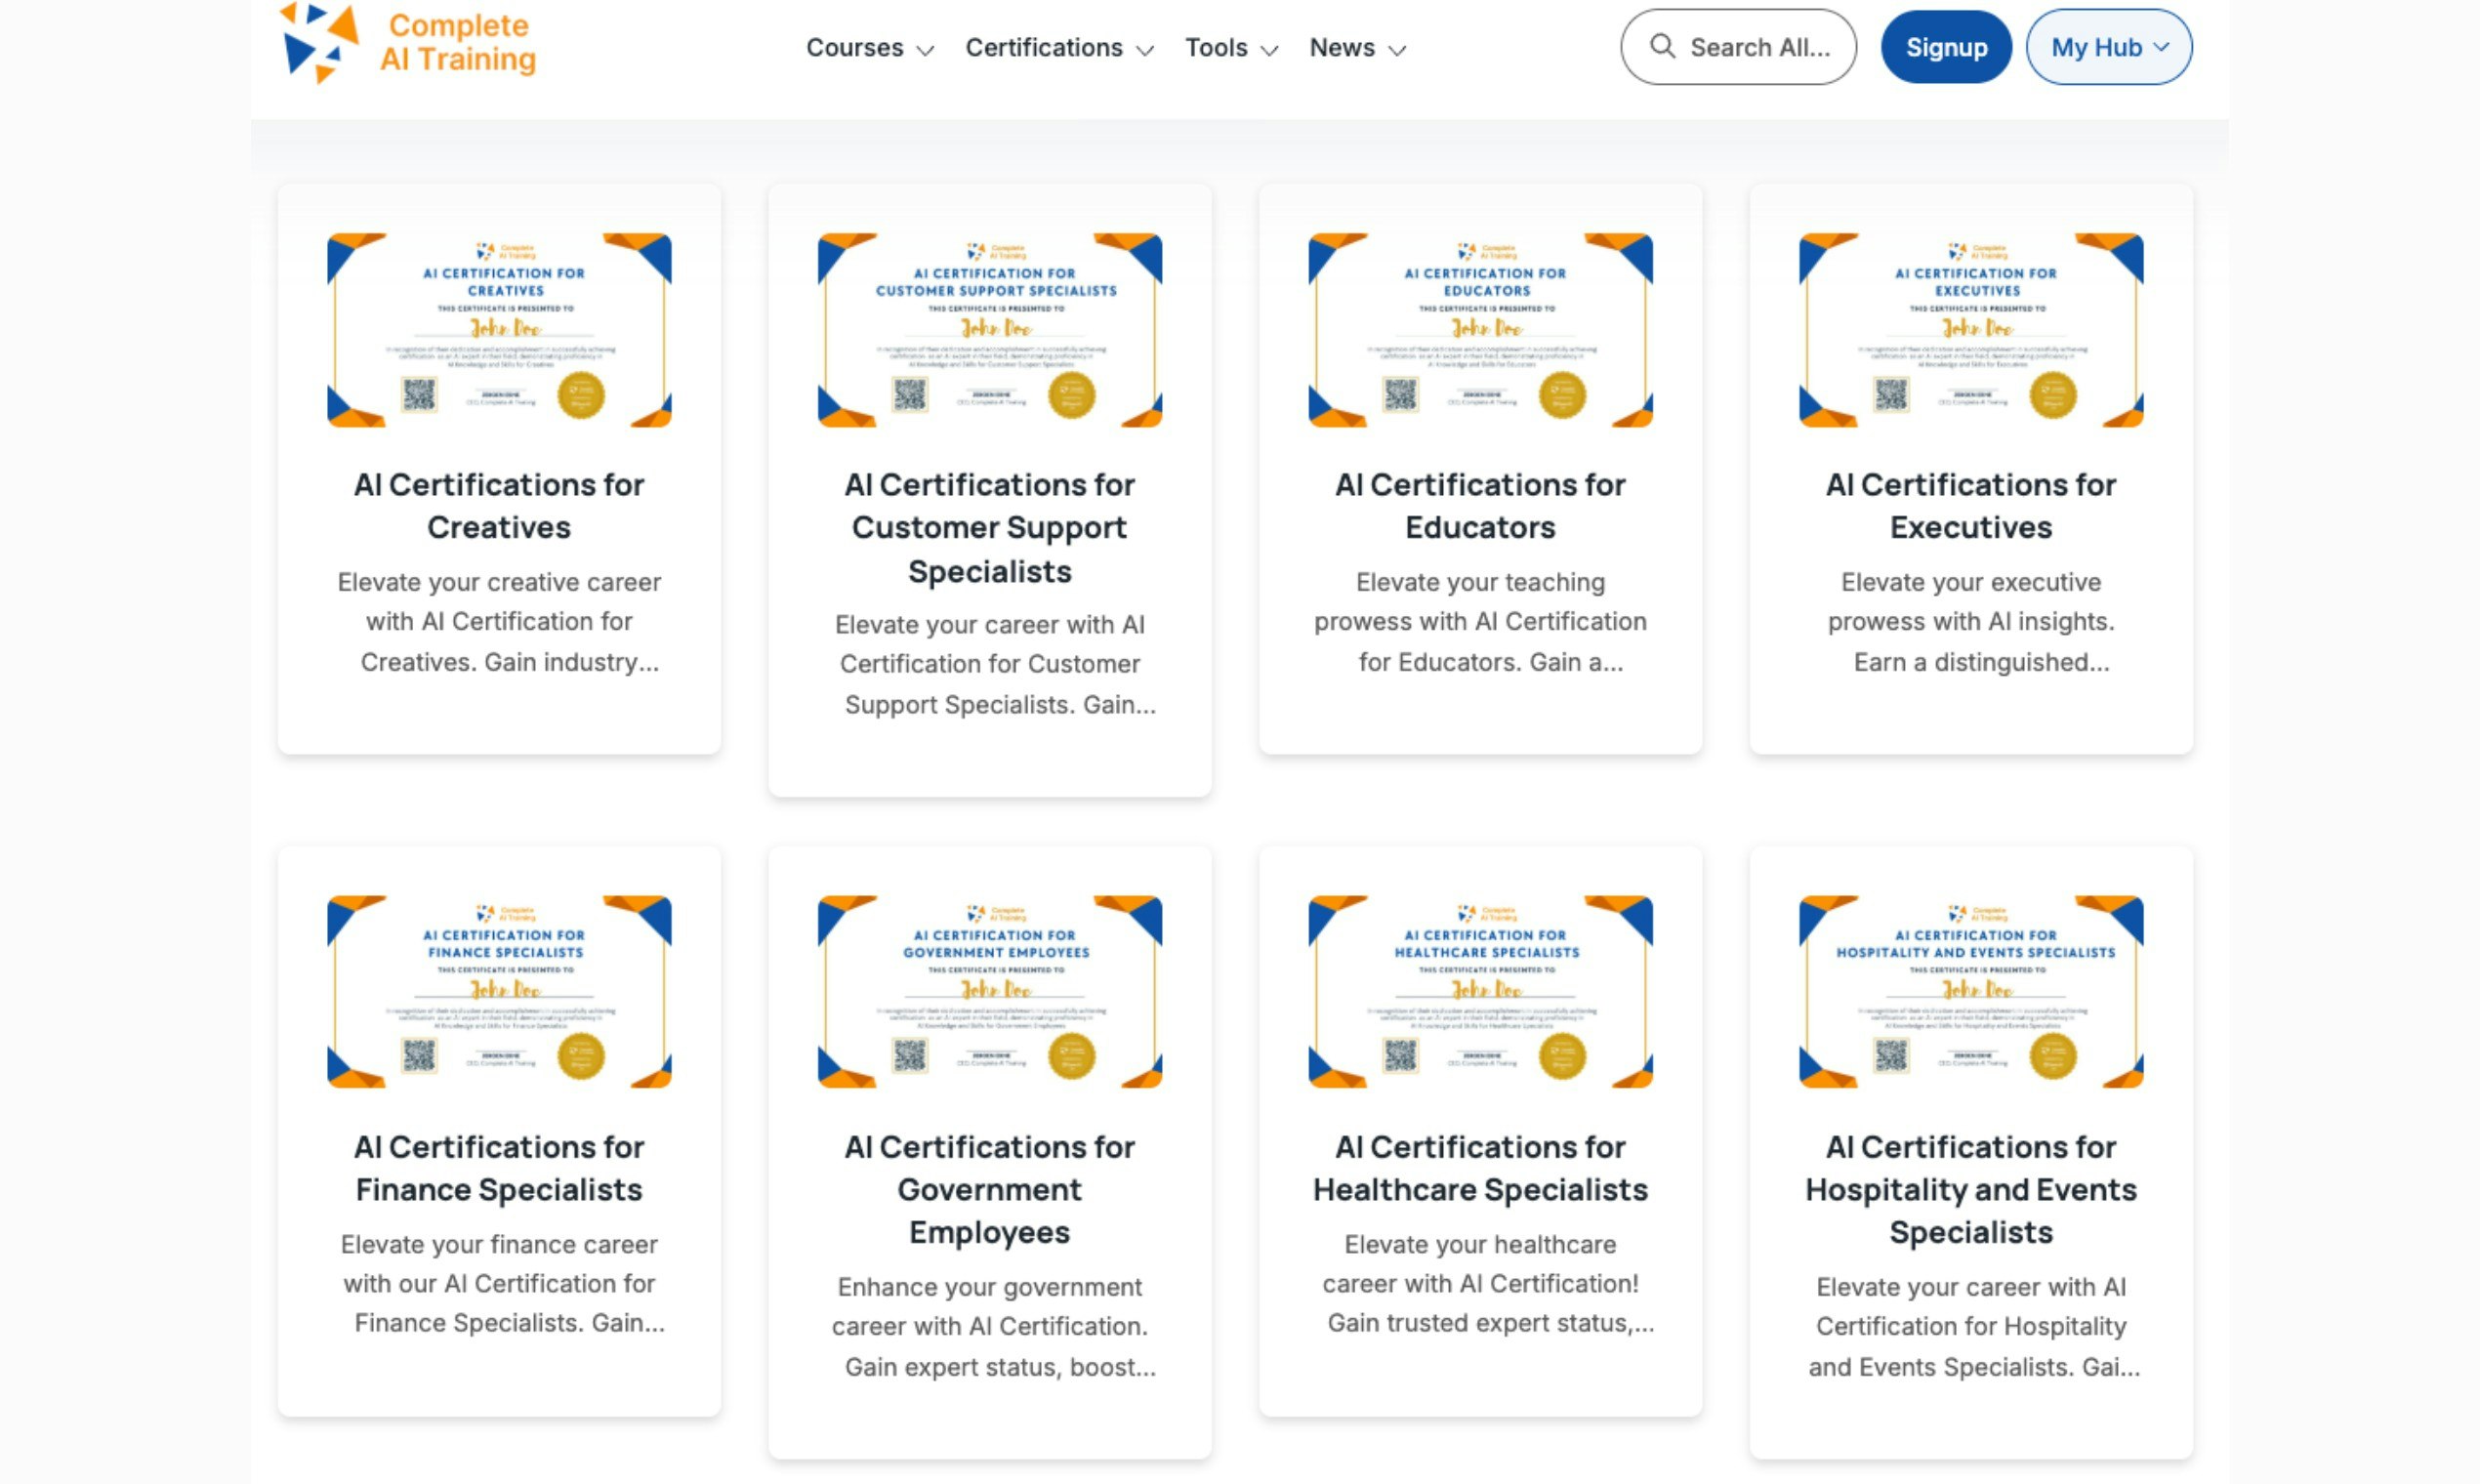Select the Certifications menu item
This screenshot has width=2480, height=1484.
(1043, 48)
